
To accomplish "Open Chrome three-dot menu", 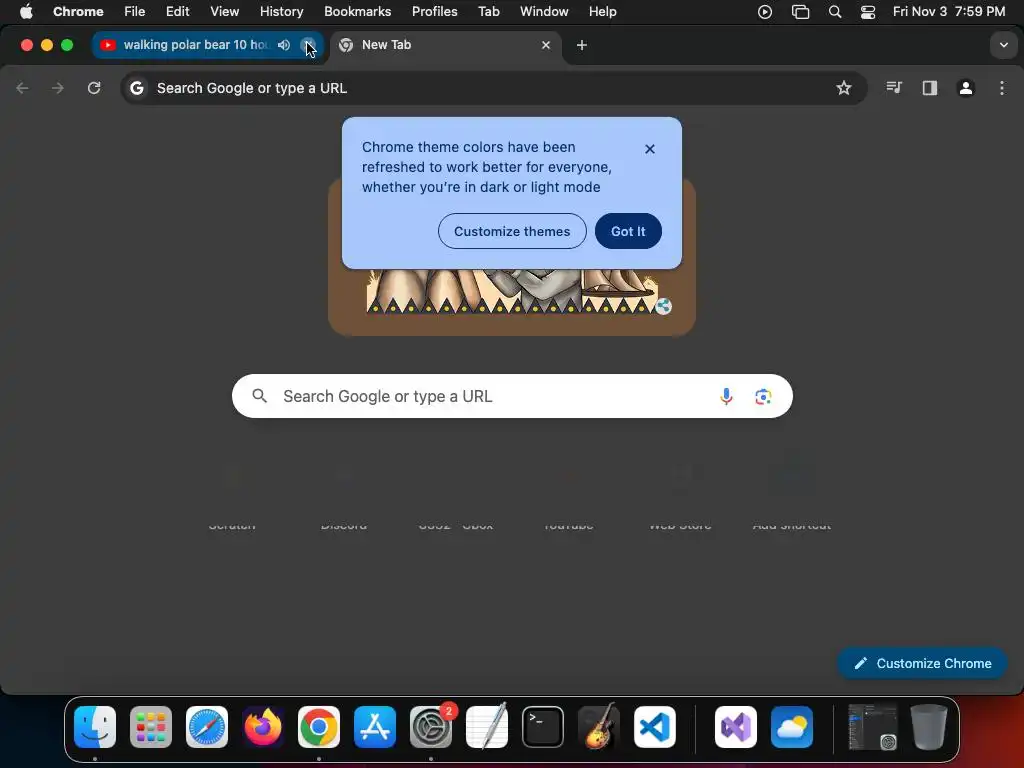I will point(1002,88).
